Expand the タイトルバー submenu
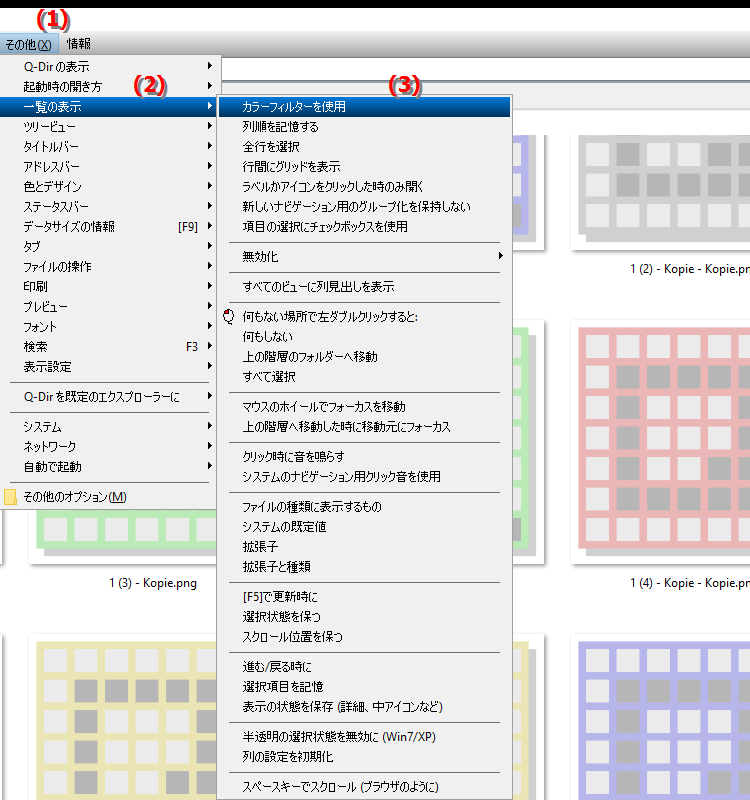This screenshot has width=750, height=800. [x=110, y=146]
